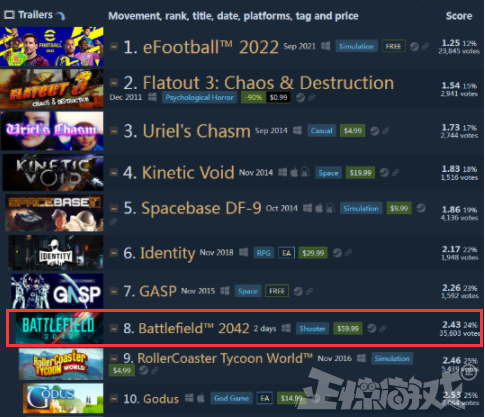The height and width of the screenshot is (417, 485).
Task: Open the GASP trailer thumbnail
Action: [x=57, y=291]
